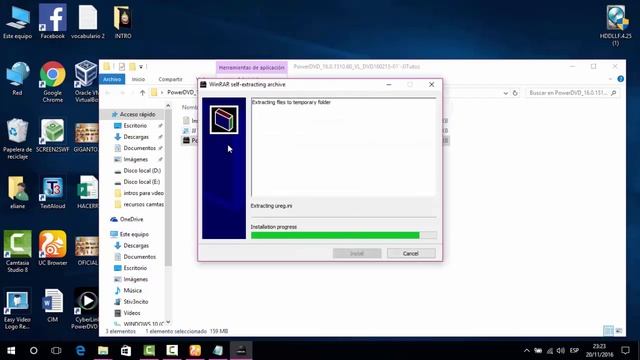The image size is (640, 360).
Task: Open Customize Quick Access Toolbar dropdown
Action: pos(141,67)
